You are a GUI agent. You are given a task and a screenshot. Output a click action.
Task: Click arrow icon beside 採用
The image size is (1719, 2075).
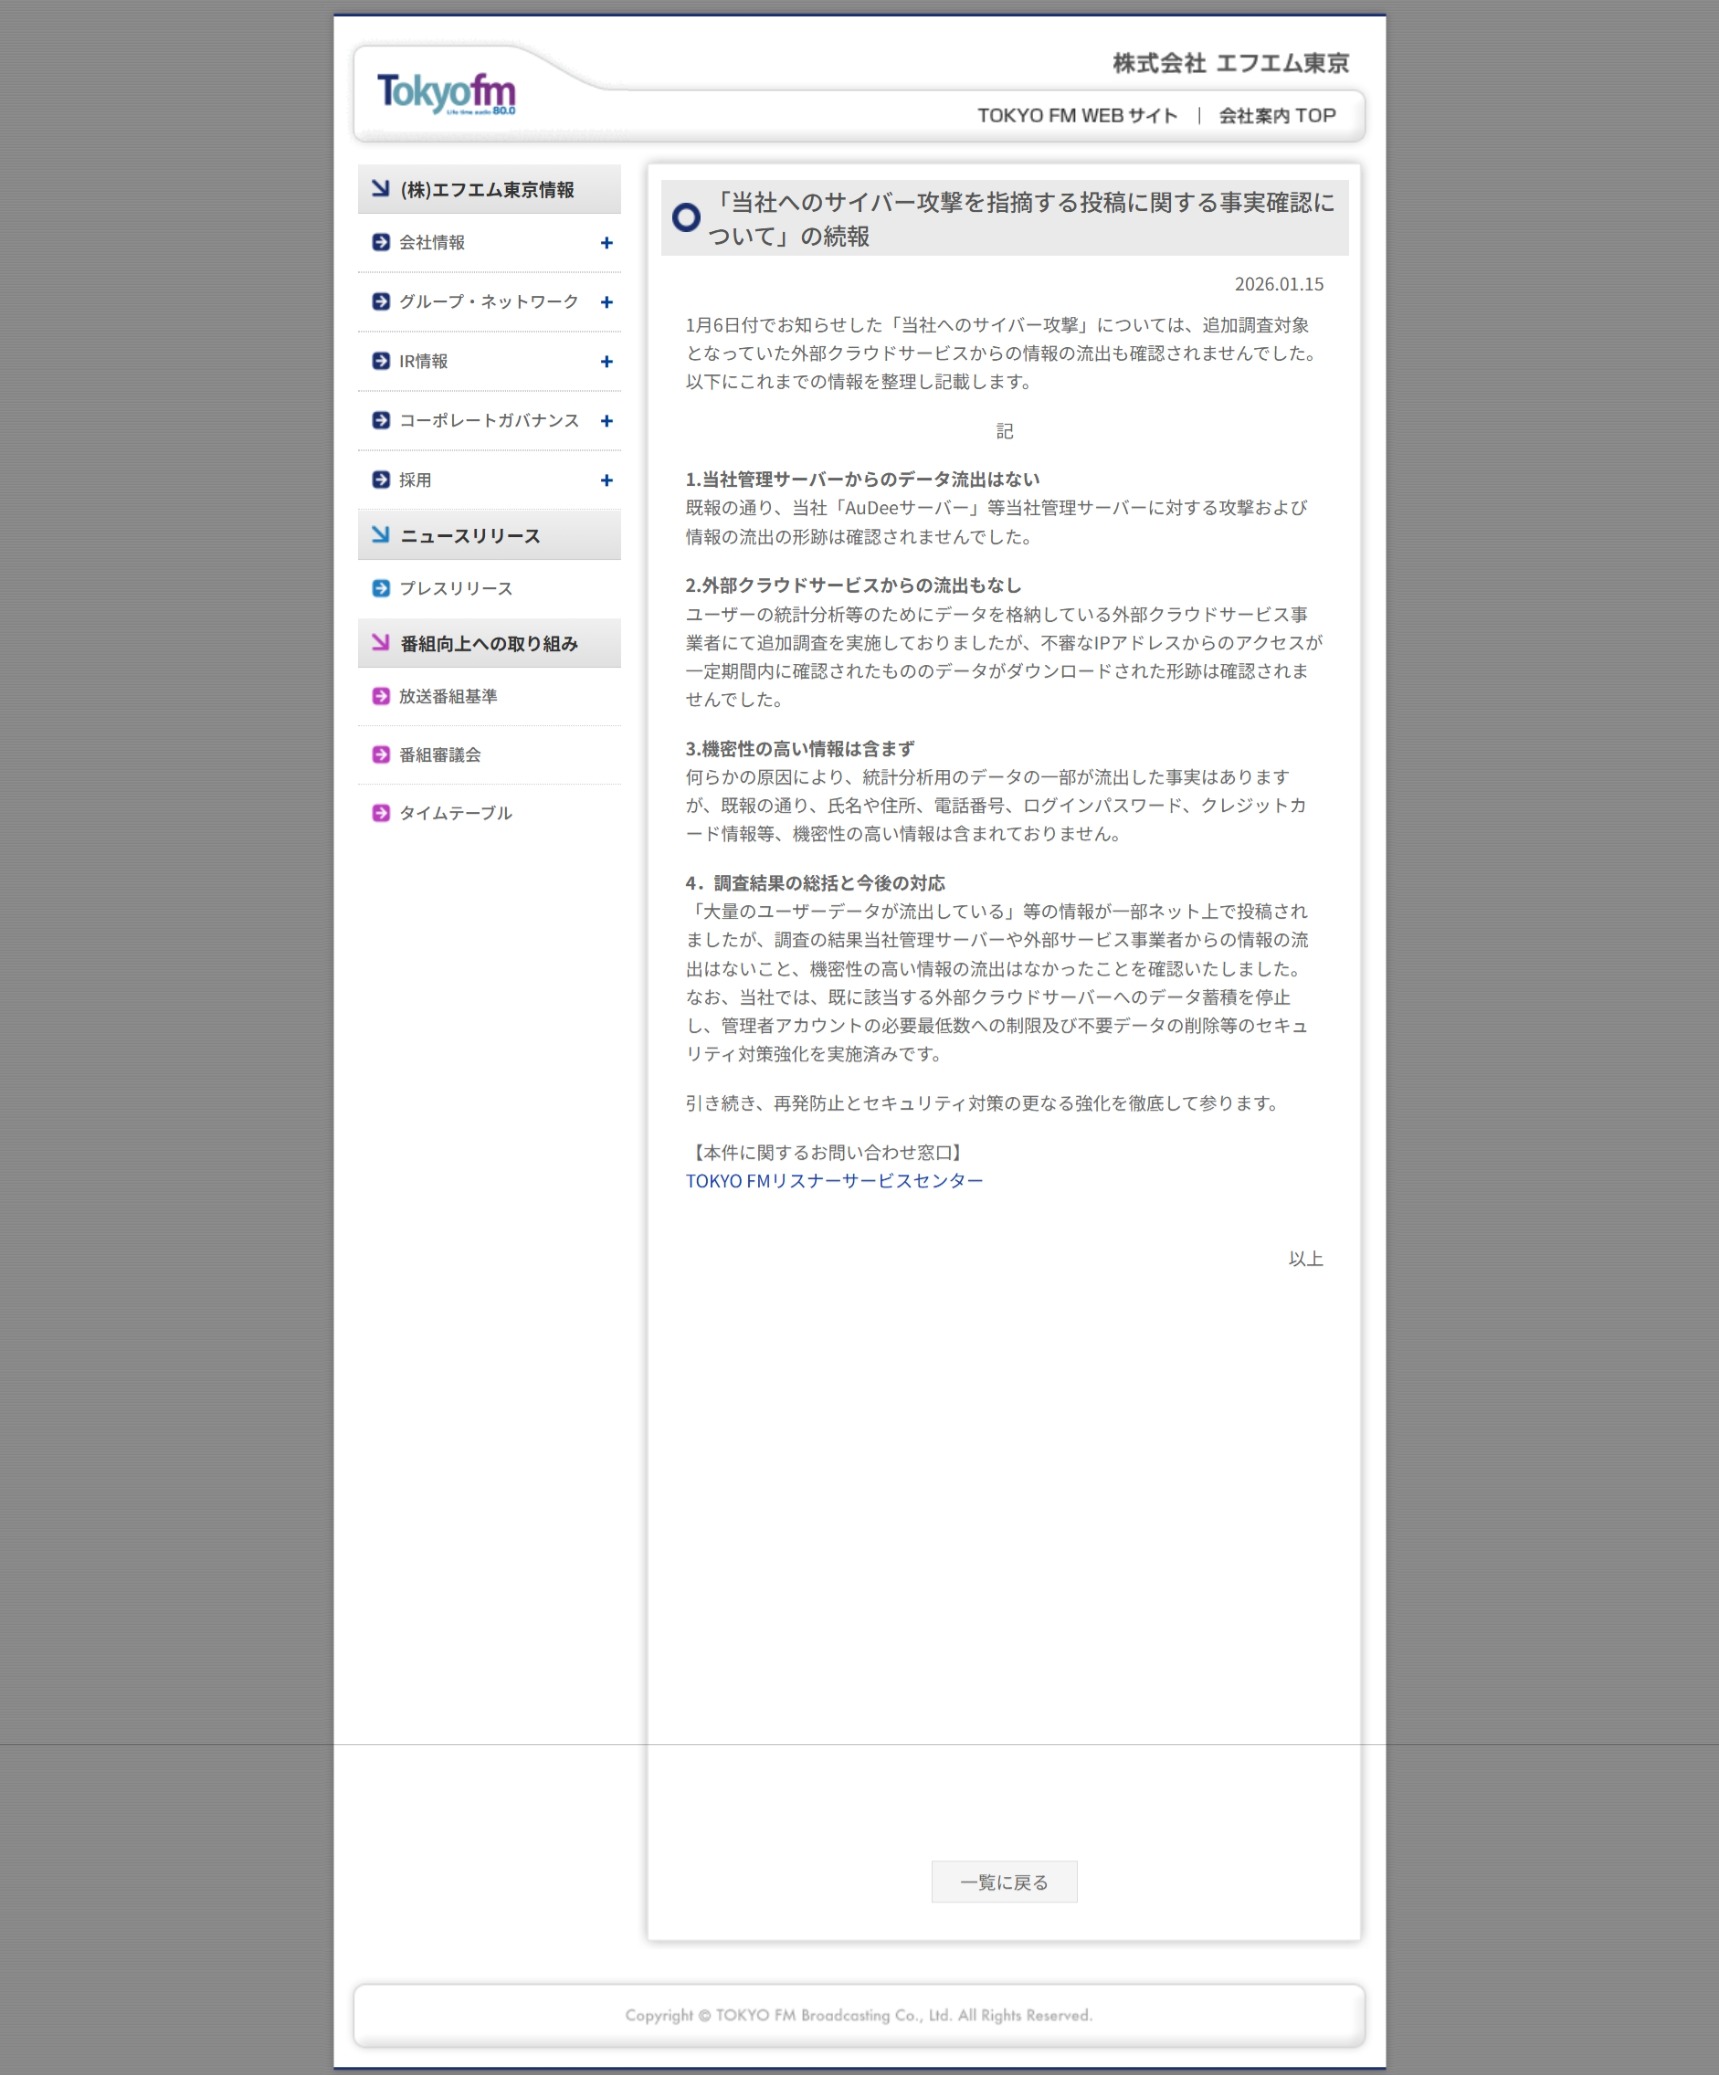click(381, 480)
